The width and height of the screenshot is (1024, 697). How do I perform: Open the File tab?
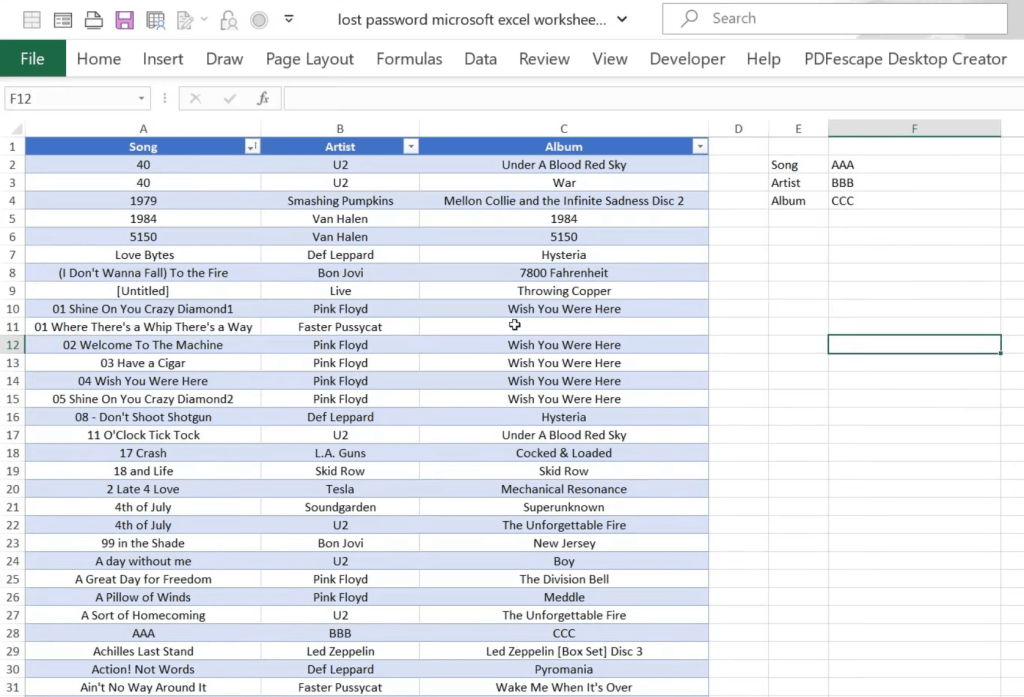pos(33,59)
